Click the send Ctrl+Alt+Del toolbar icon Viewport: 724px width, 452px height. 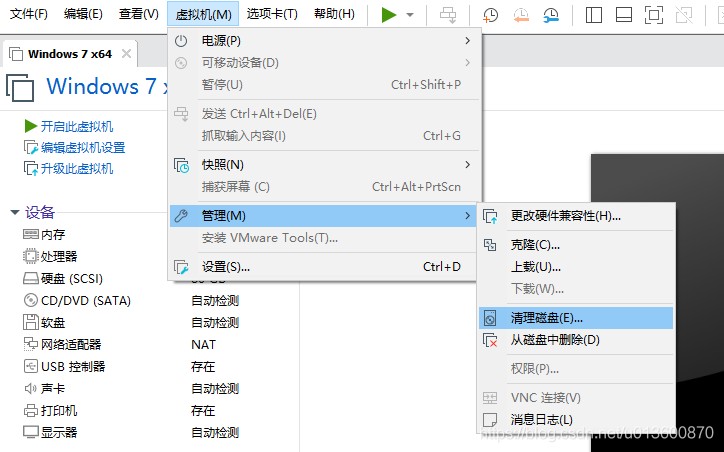[x=448, y=15]
